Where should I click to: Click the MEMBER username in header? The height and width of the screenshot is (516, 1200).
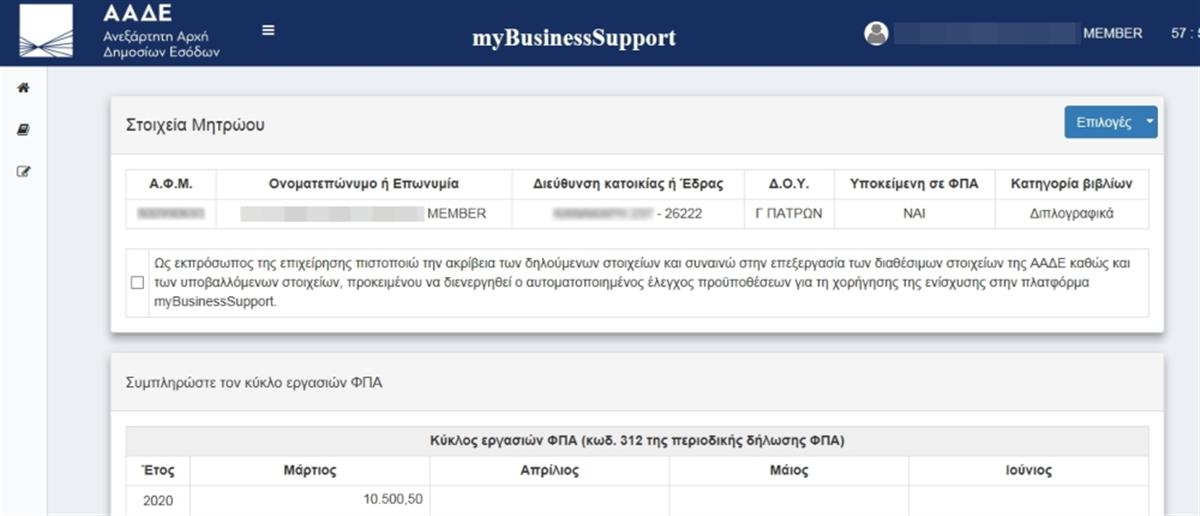[1112, 33]
